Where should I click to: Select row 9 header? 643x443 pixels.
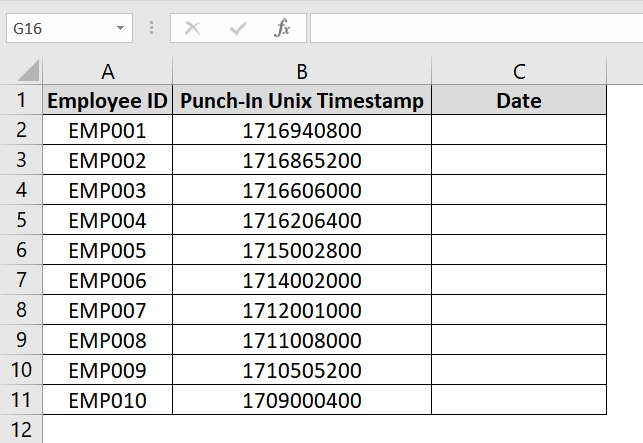coord(21,339)
